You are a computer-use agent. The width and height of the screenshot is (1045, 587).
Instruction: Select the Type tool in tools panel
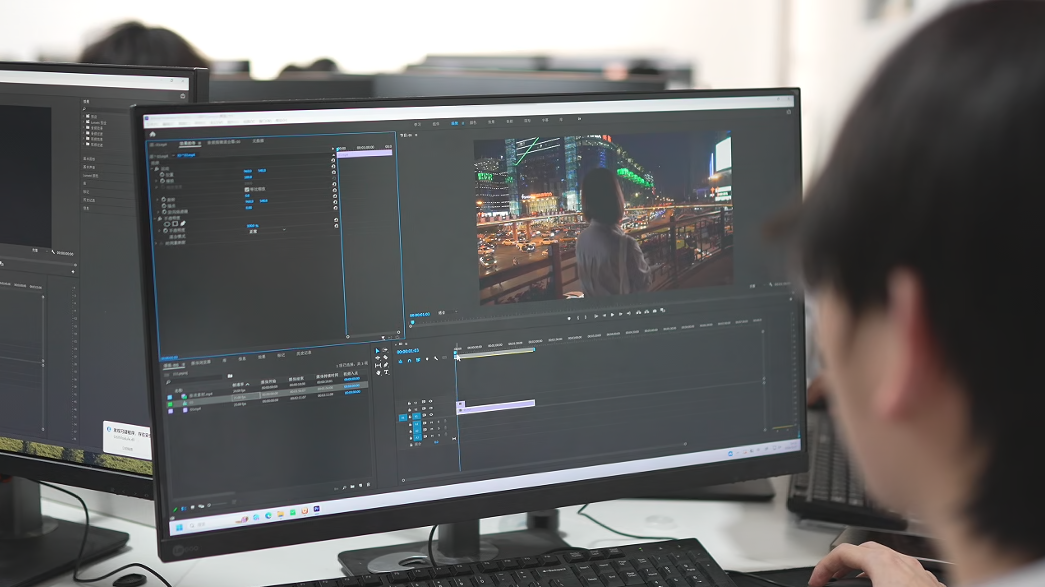(386, 372)
